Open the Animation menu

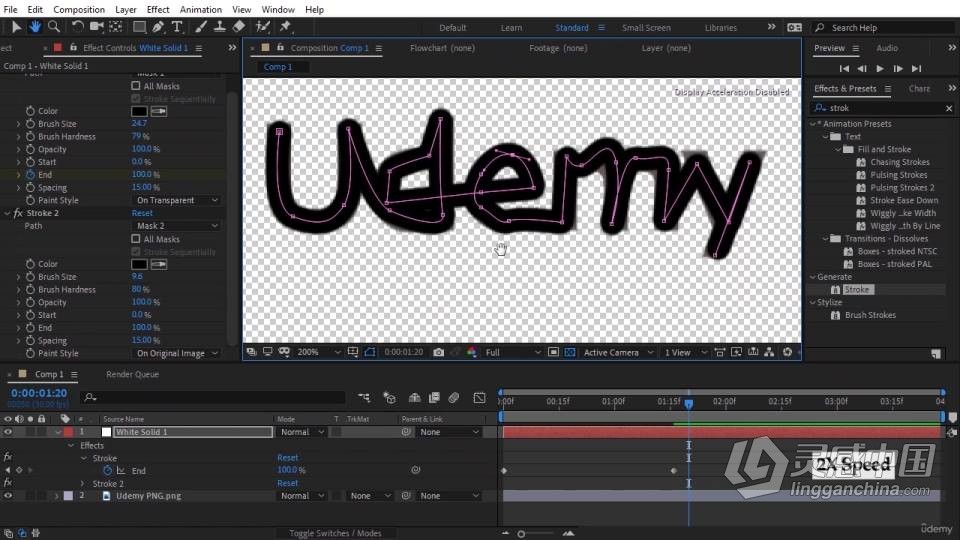click(201, 9)
